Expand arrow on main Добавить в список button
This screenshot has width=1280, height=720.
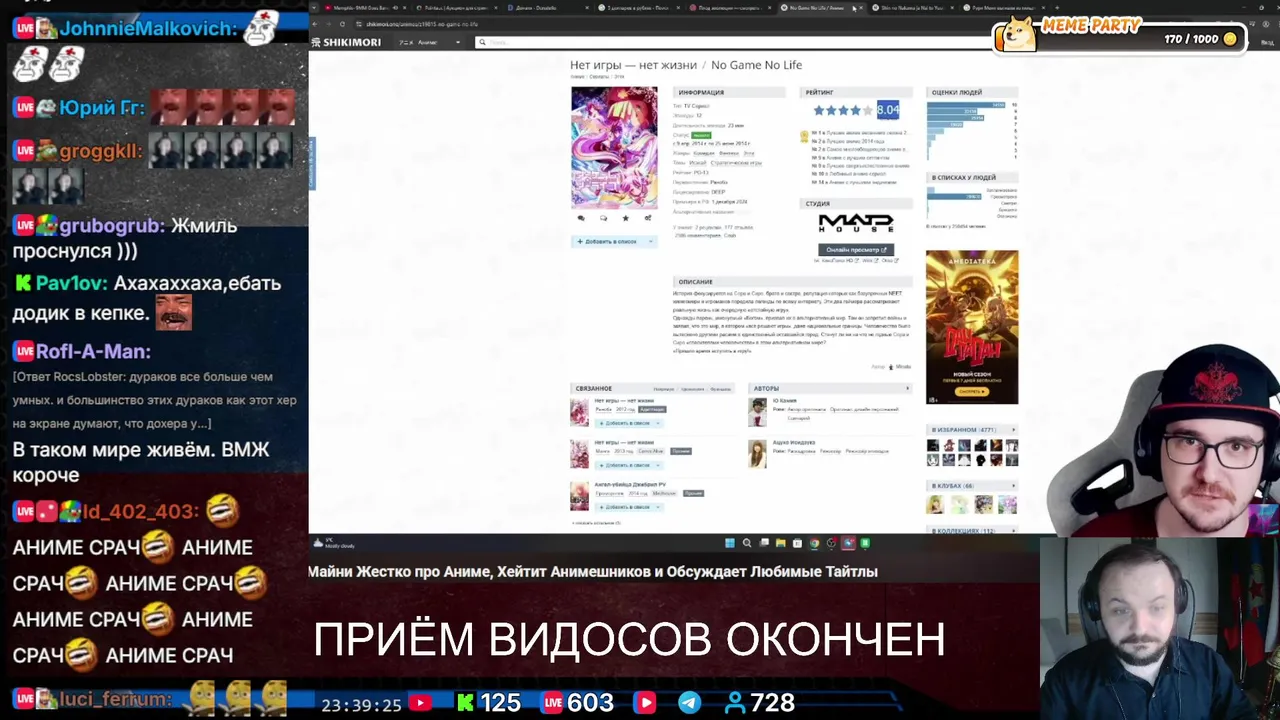pos(651,241)
